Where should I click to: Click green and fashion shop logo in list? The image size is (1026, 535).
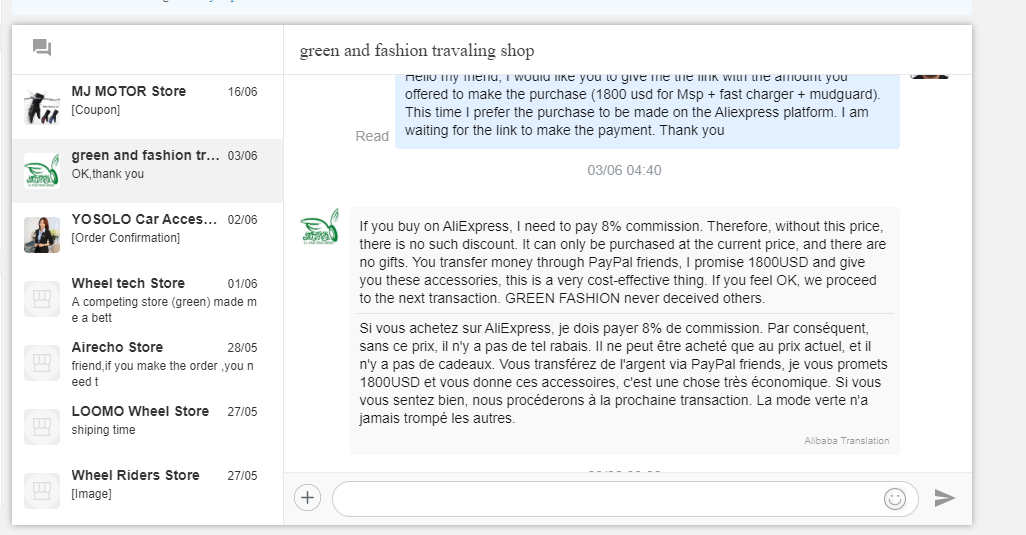pos(42,171)
